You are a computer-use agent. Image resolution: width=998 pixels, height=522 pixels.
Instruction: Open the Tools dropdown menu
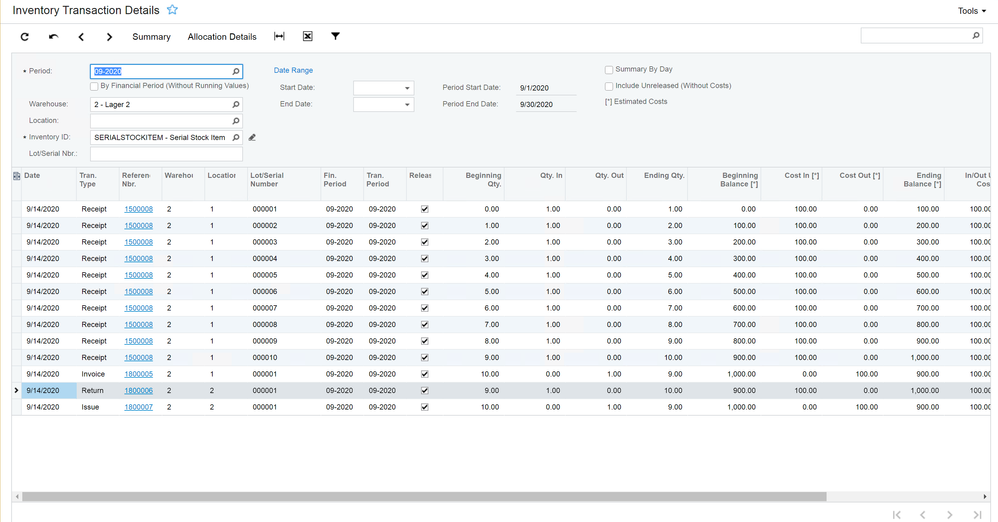point(971,11)
